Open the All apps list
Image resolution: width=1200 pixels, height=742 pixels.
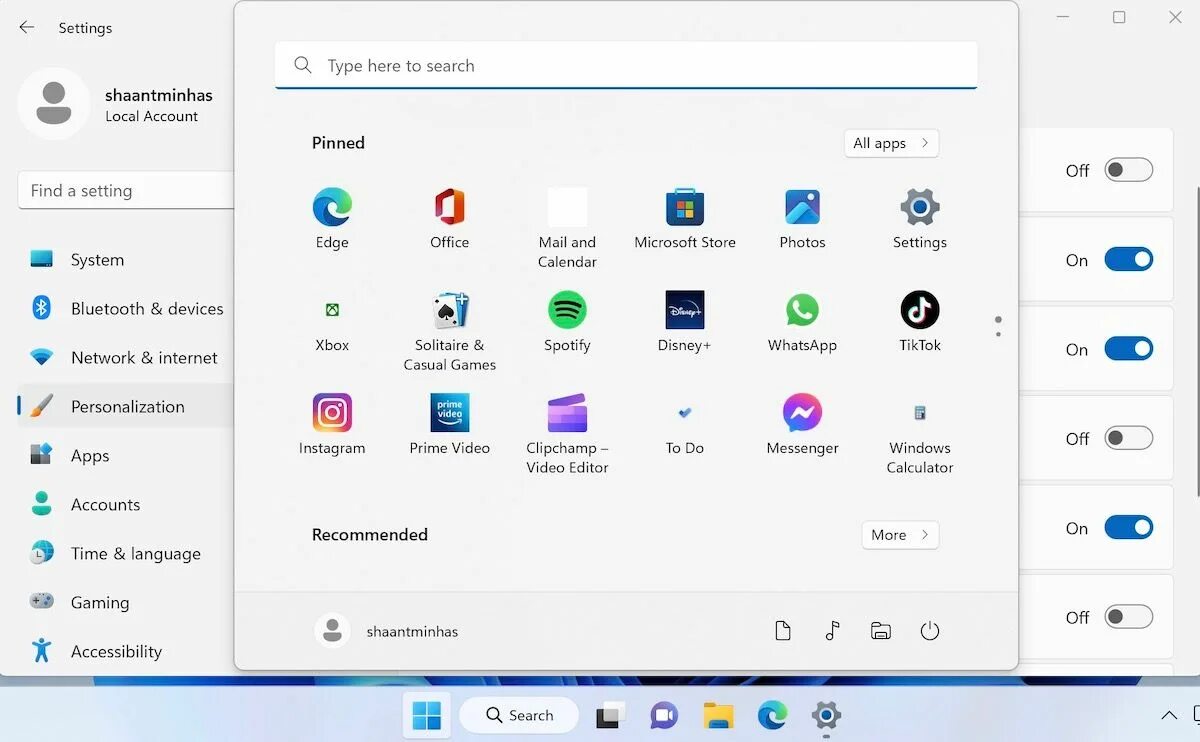point(890,143)
